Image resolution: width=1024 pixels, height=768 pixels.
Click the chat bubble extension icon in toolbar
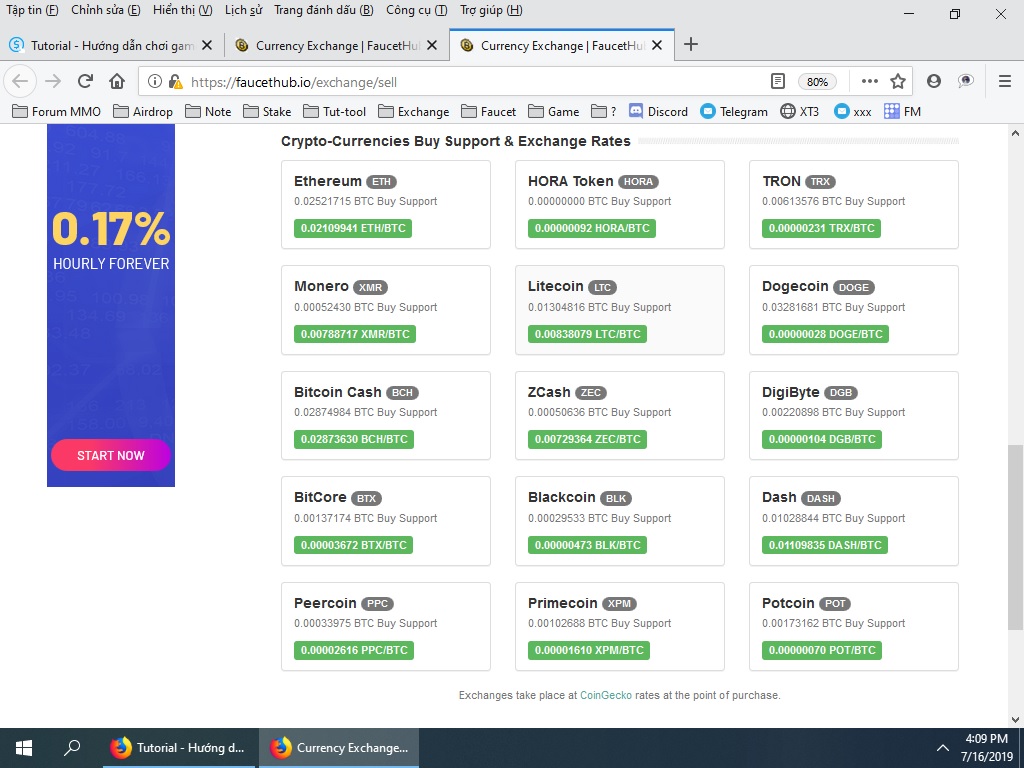click(966, 81)
